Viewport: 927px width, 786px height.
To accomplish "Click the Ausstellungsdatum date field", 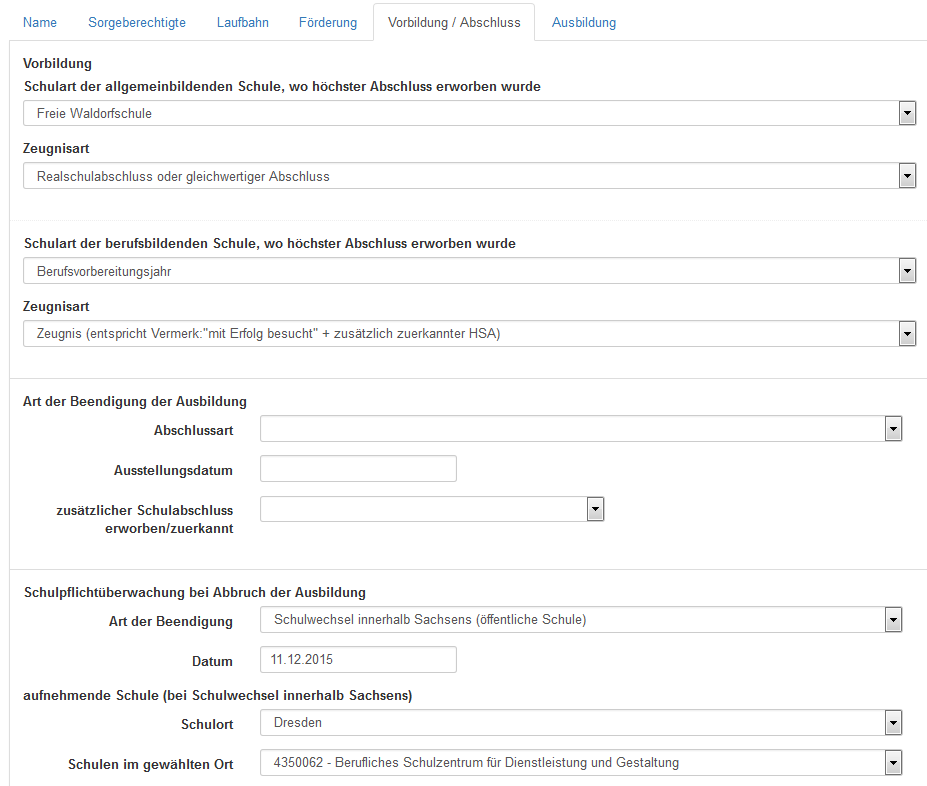I will (358, 469).
